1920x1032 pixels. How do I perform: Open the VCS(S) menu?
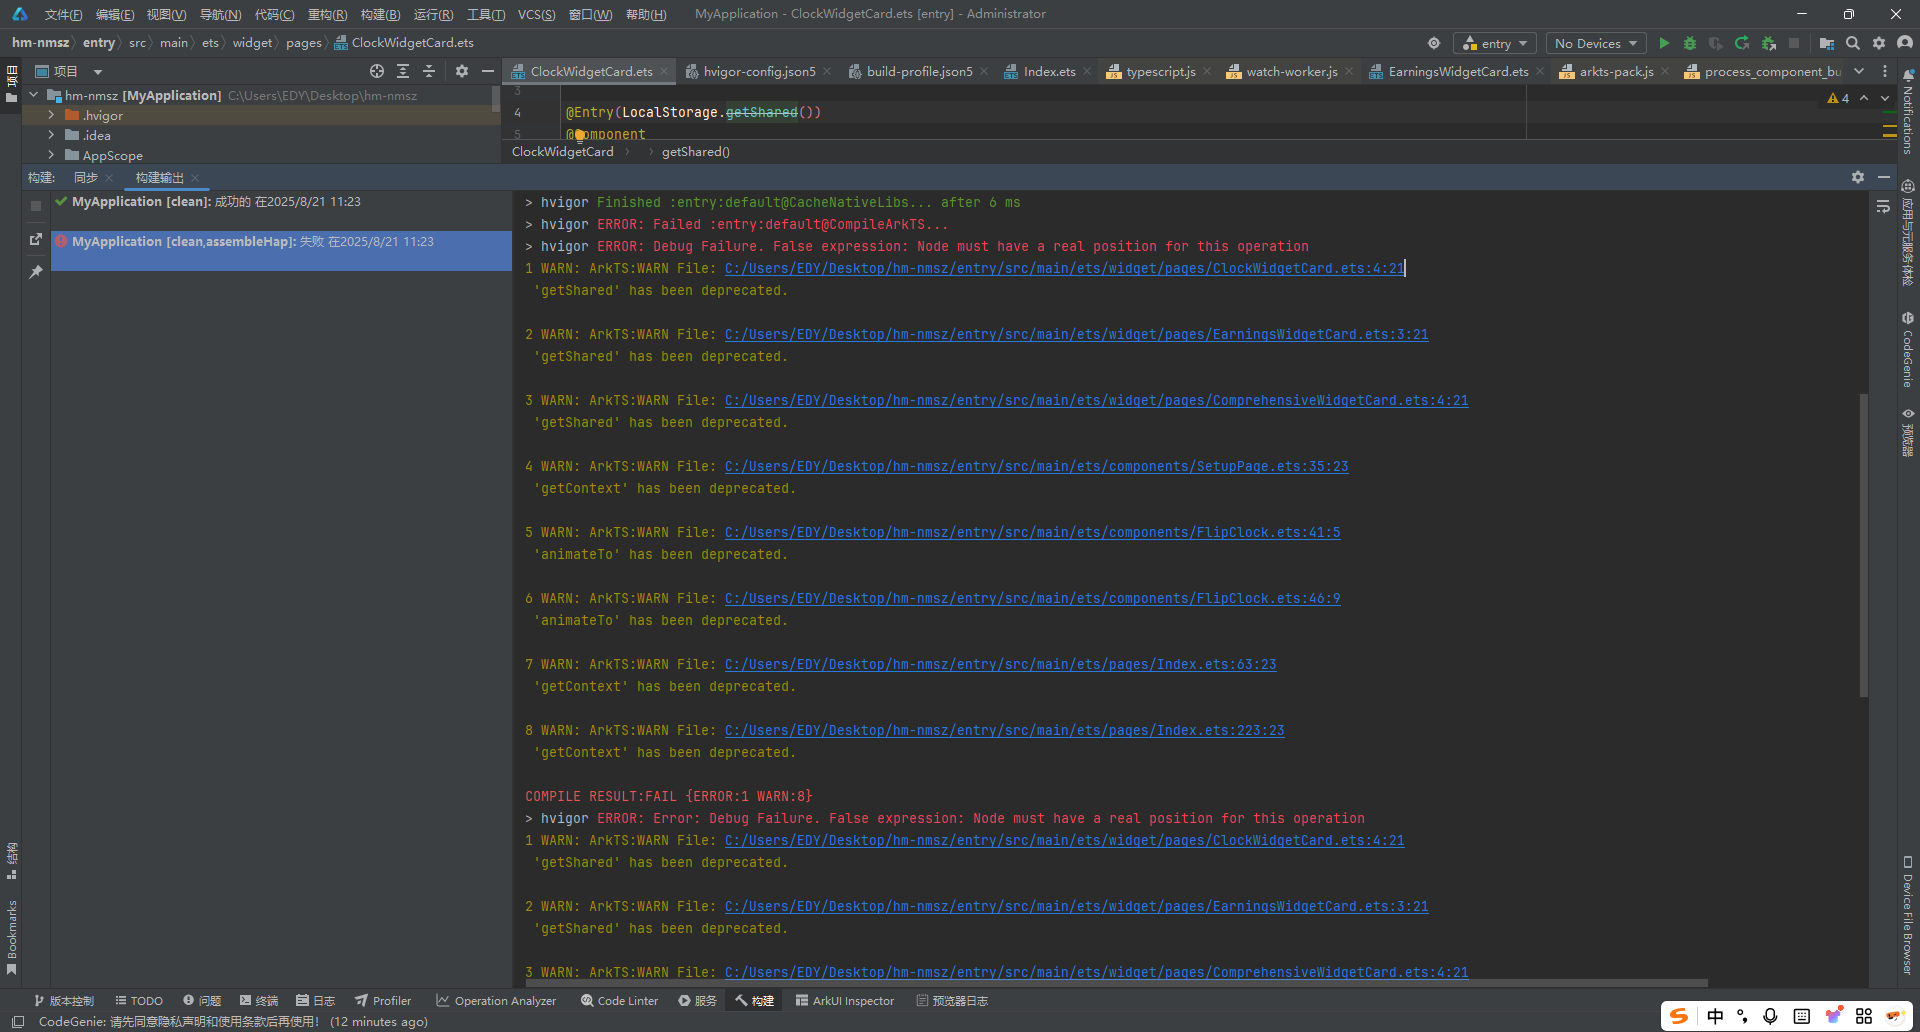tap(536, 14)
